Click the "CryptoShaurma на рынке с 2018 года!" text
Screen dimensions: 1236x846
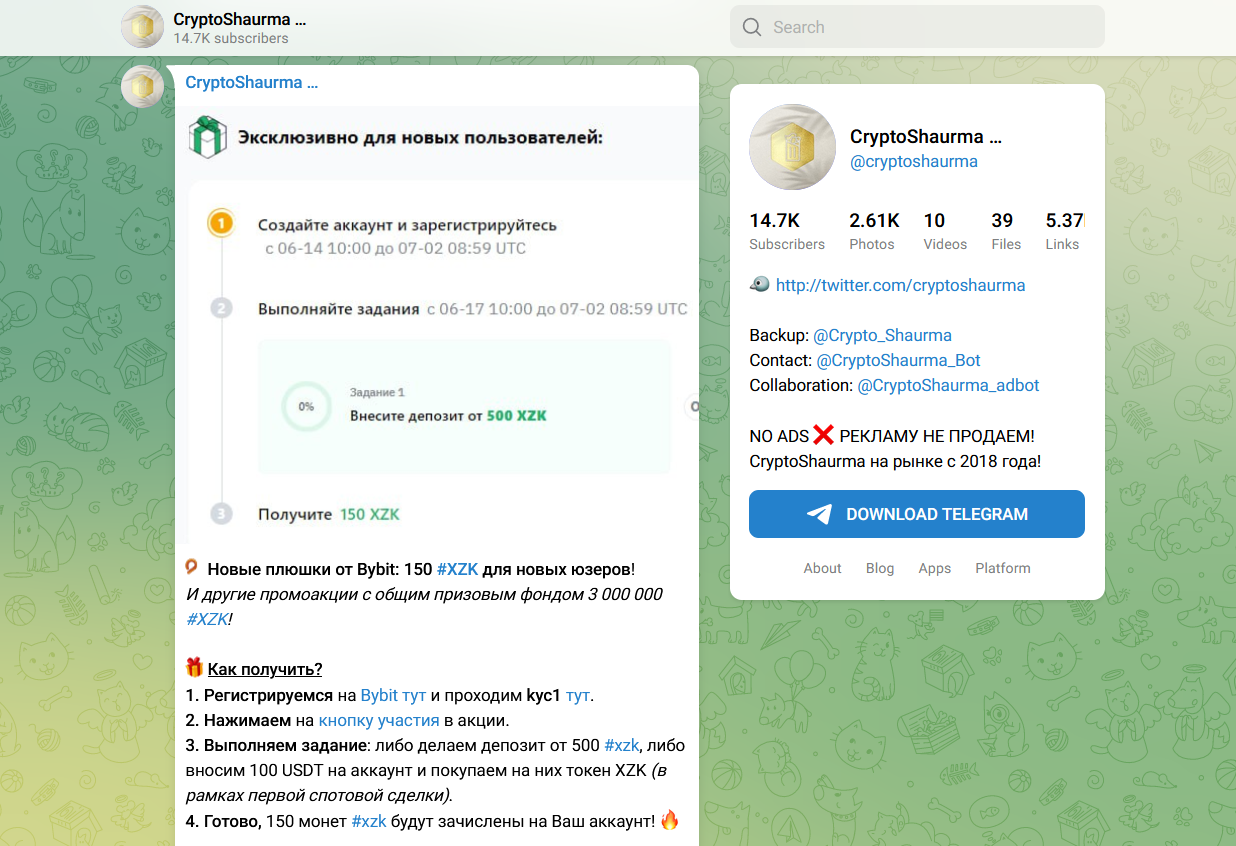[x=895, y=461]
